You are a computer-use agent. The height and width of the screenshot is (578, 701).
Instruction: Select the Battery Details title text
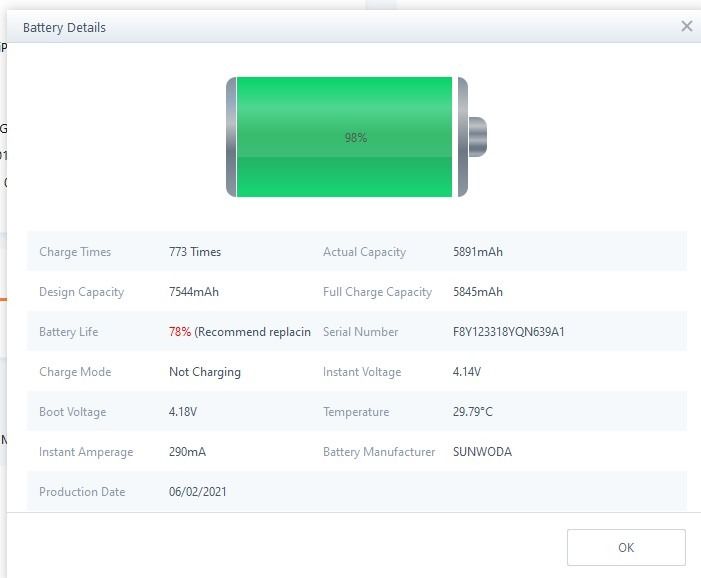point(64,27)
